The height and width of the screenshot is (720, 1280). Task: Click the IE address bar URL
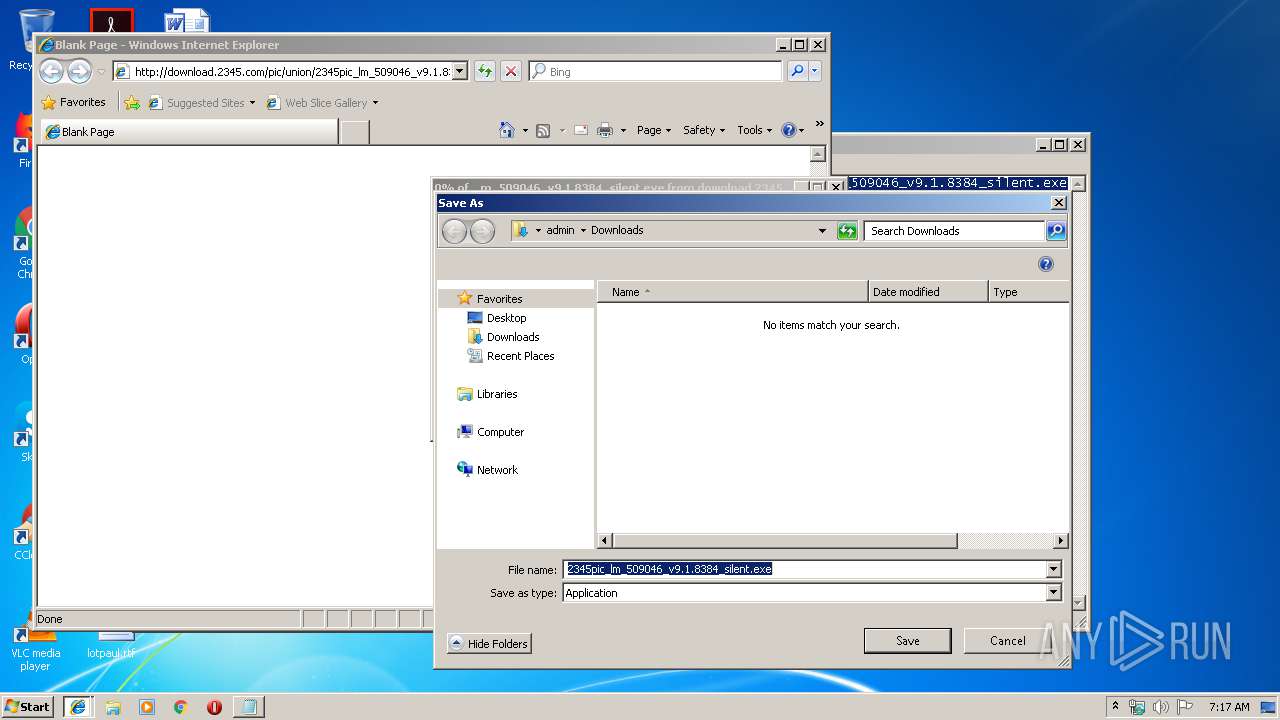click(292, 71)
